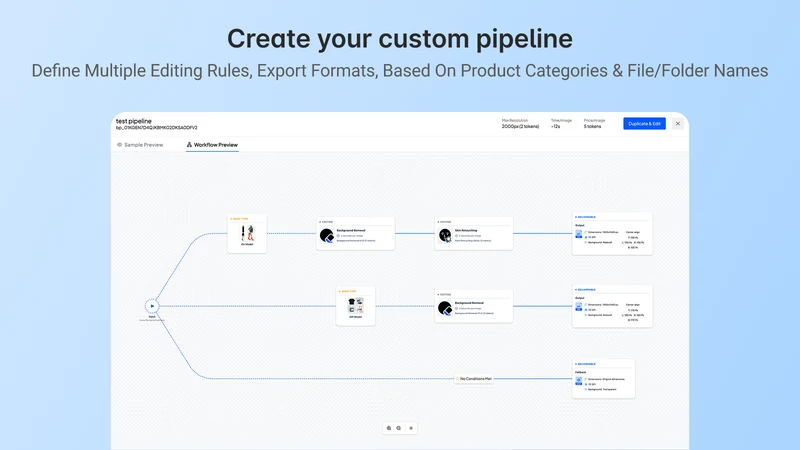Open the Off Model shot type thumbnail
This screenshot has width=800, height=450.
[355, 306]
